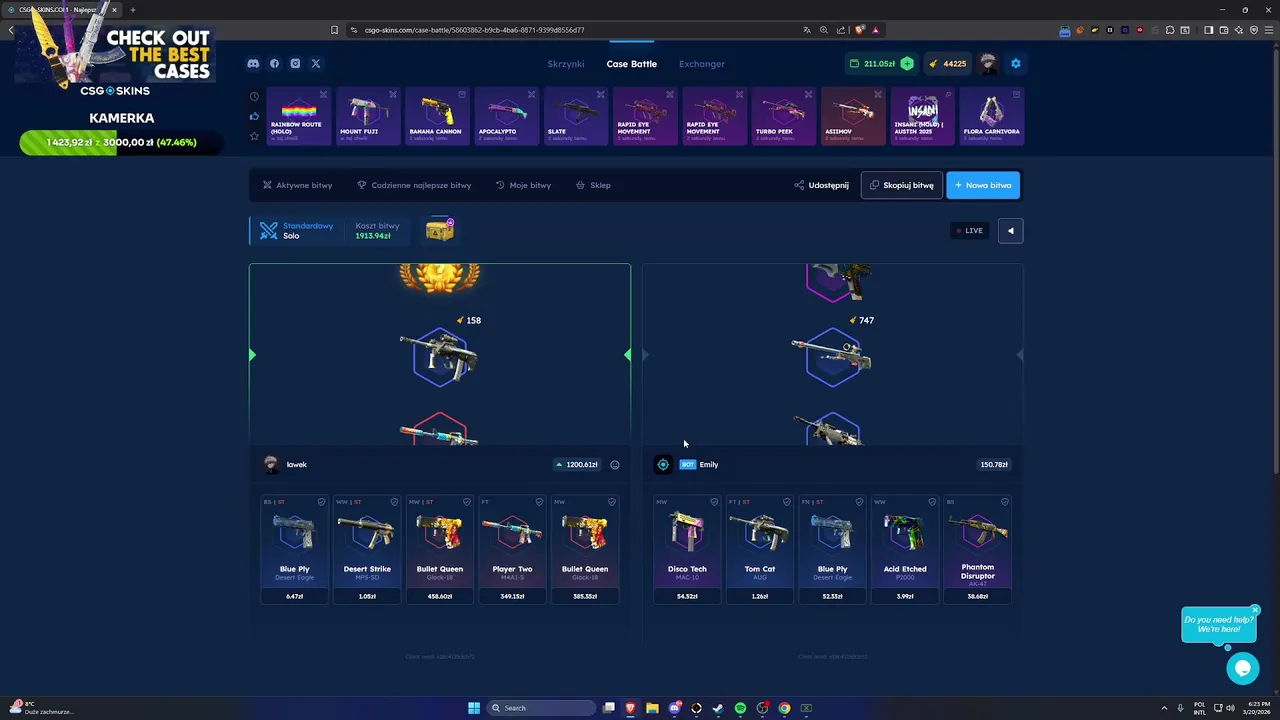This screenshot has width=1280, height=720.
Task: Open the Slate drop card
Action: click(x=576, y=117)
